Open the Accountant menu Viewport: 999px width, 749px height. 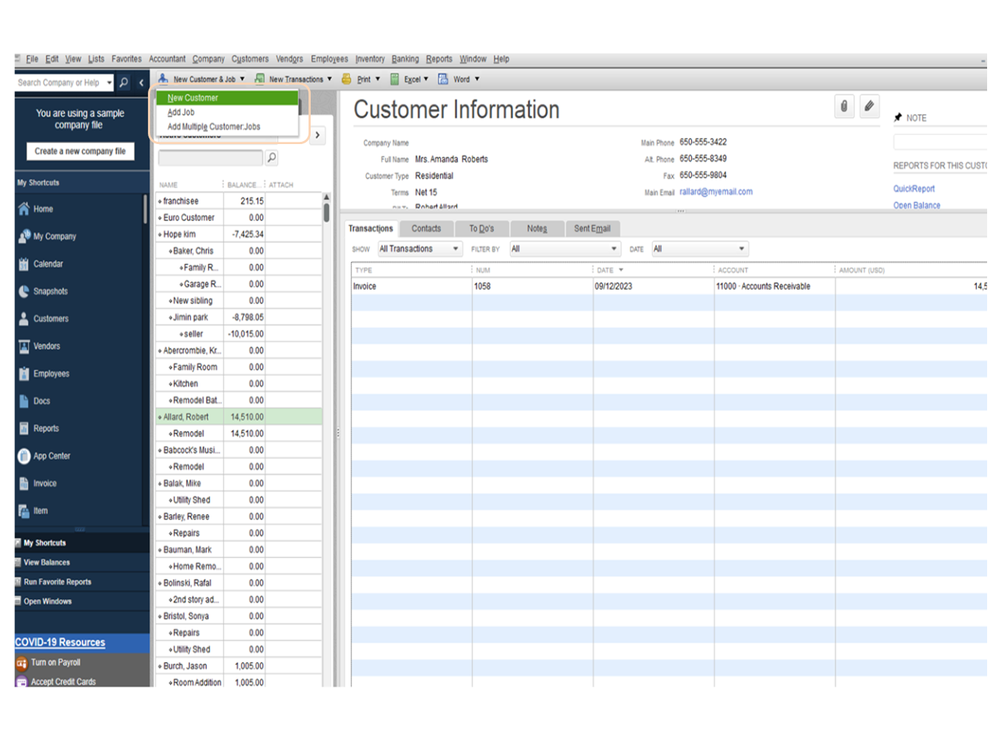click(167, 59)
